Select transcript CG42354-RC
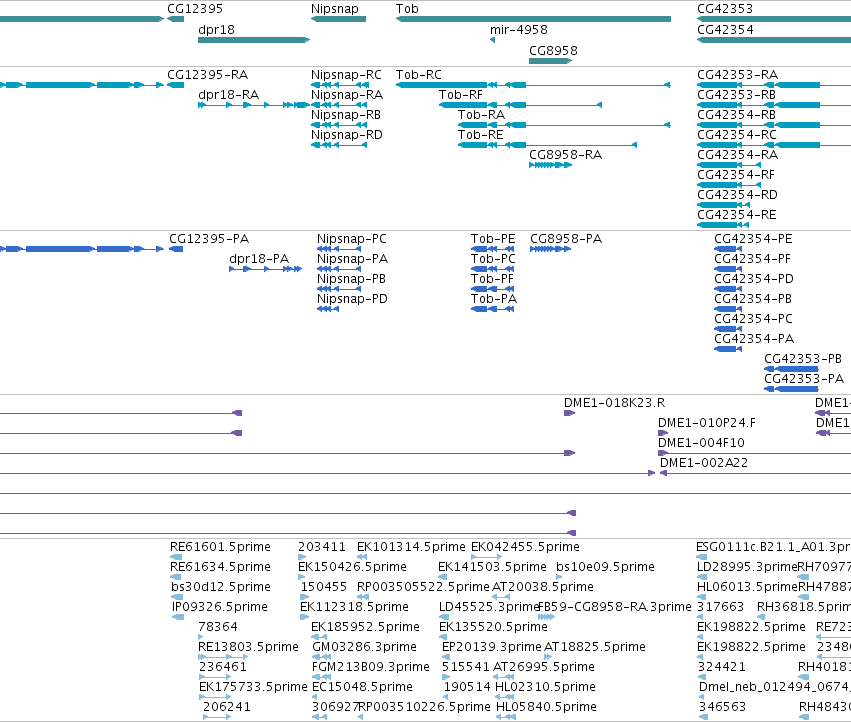This screenshot has width=851, height=722. click(774, 145)
